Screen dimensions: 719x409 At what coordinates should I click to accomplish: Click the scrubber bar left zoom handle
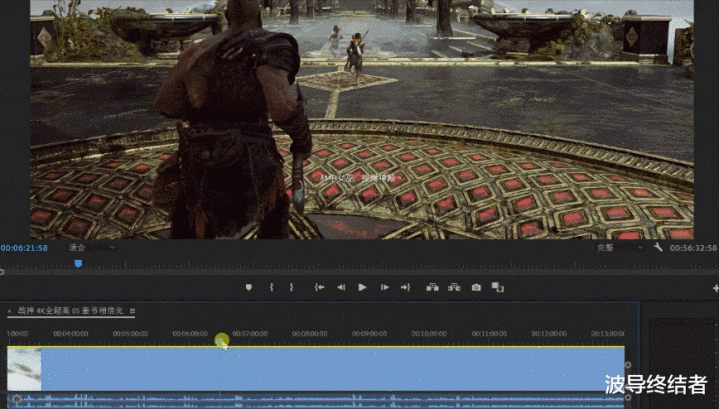point(2,272)
